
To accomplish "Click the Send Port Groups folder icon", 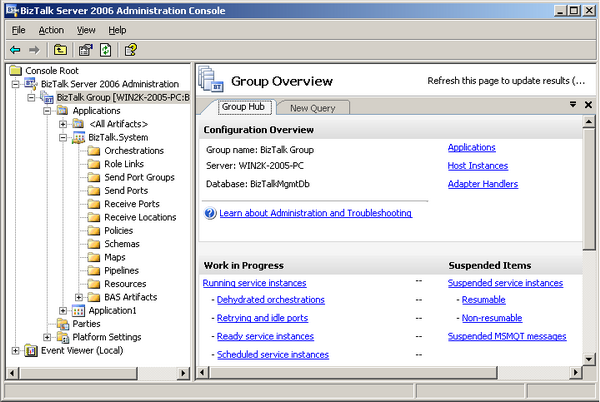I will (x=94, y=177).
